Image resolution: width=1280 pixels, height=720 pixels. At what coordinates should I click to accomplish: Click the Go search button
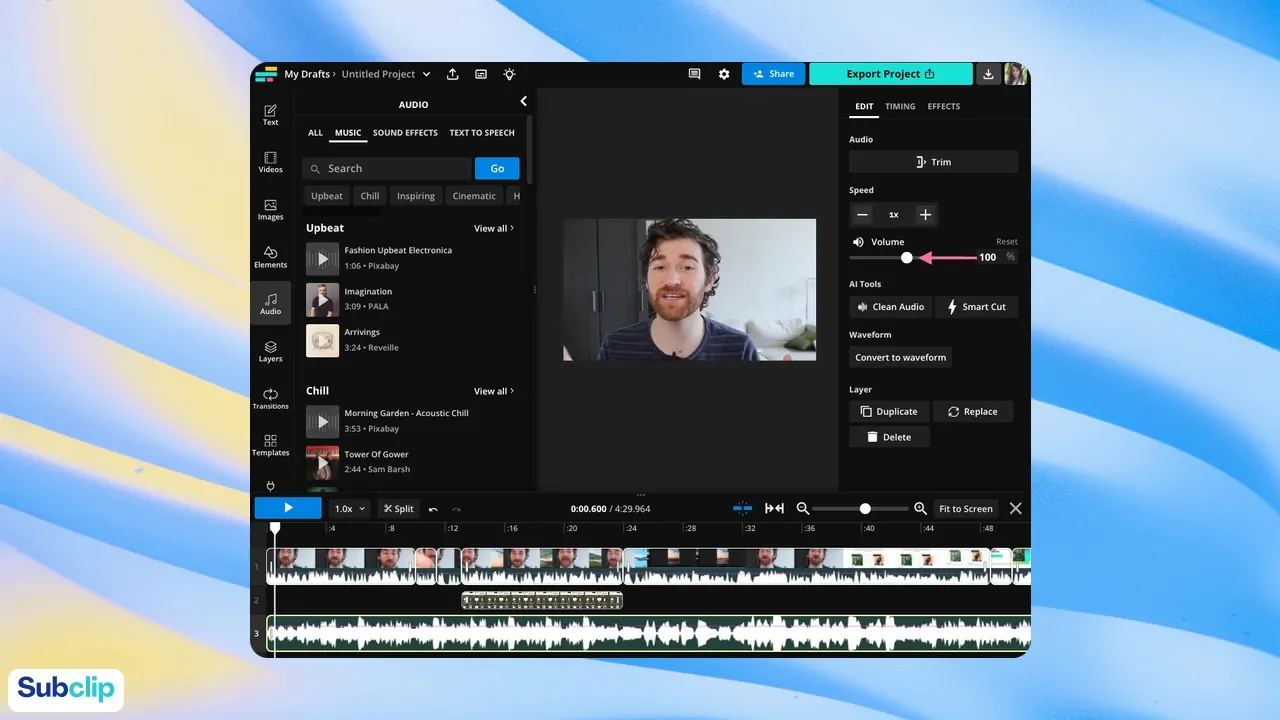[497, 168]
